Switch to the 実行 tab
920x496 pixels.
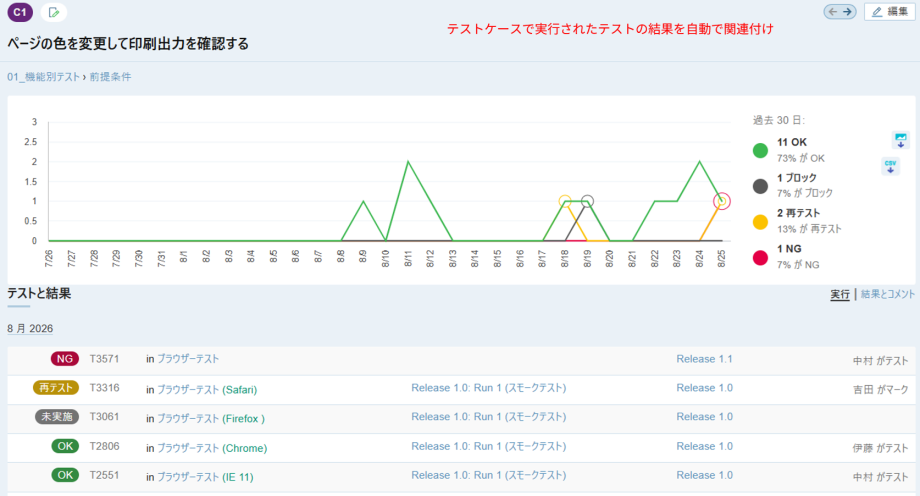point(840,295)
